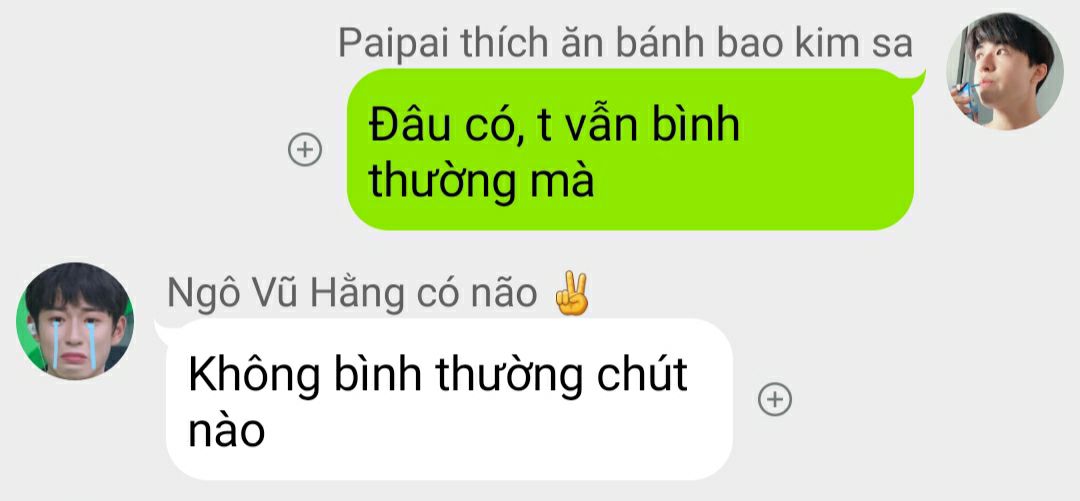Select the white message bubble
This screenshot has height=501, width=1080.
pos(446,399)
